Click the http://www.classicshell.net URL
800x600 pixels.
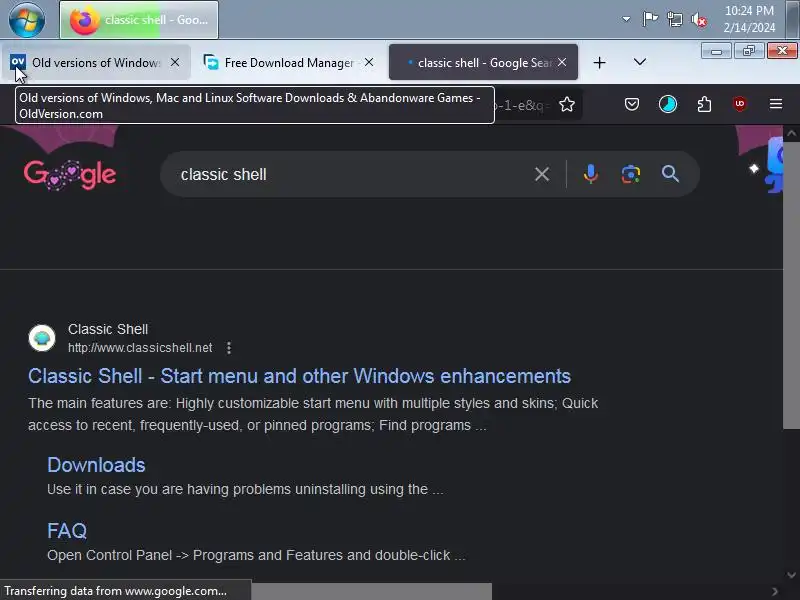pyautogui.click(x=140, y=348)
